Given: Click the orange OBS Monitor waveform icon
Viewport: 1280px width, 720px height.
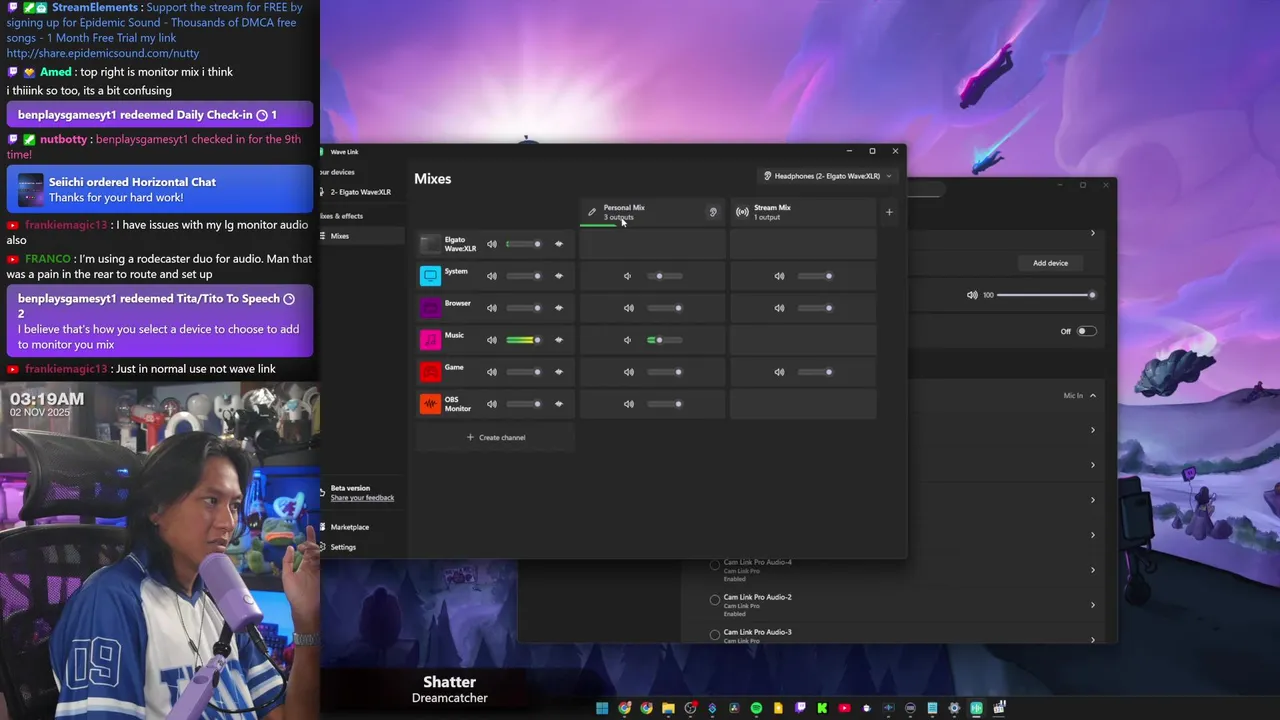Looking at the screenshot, I should click(x=430, y=404).
